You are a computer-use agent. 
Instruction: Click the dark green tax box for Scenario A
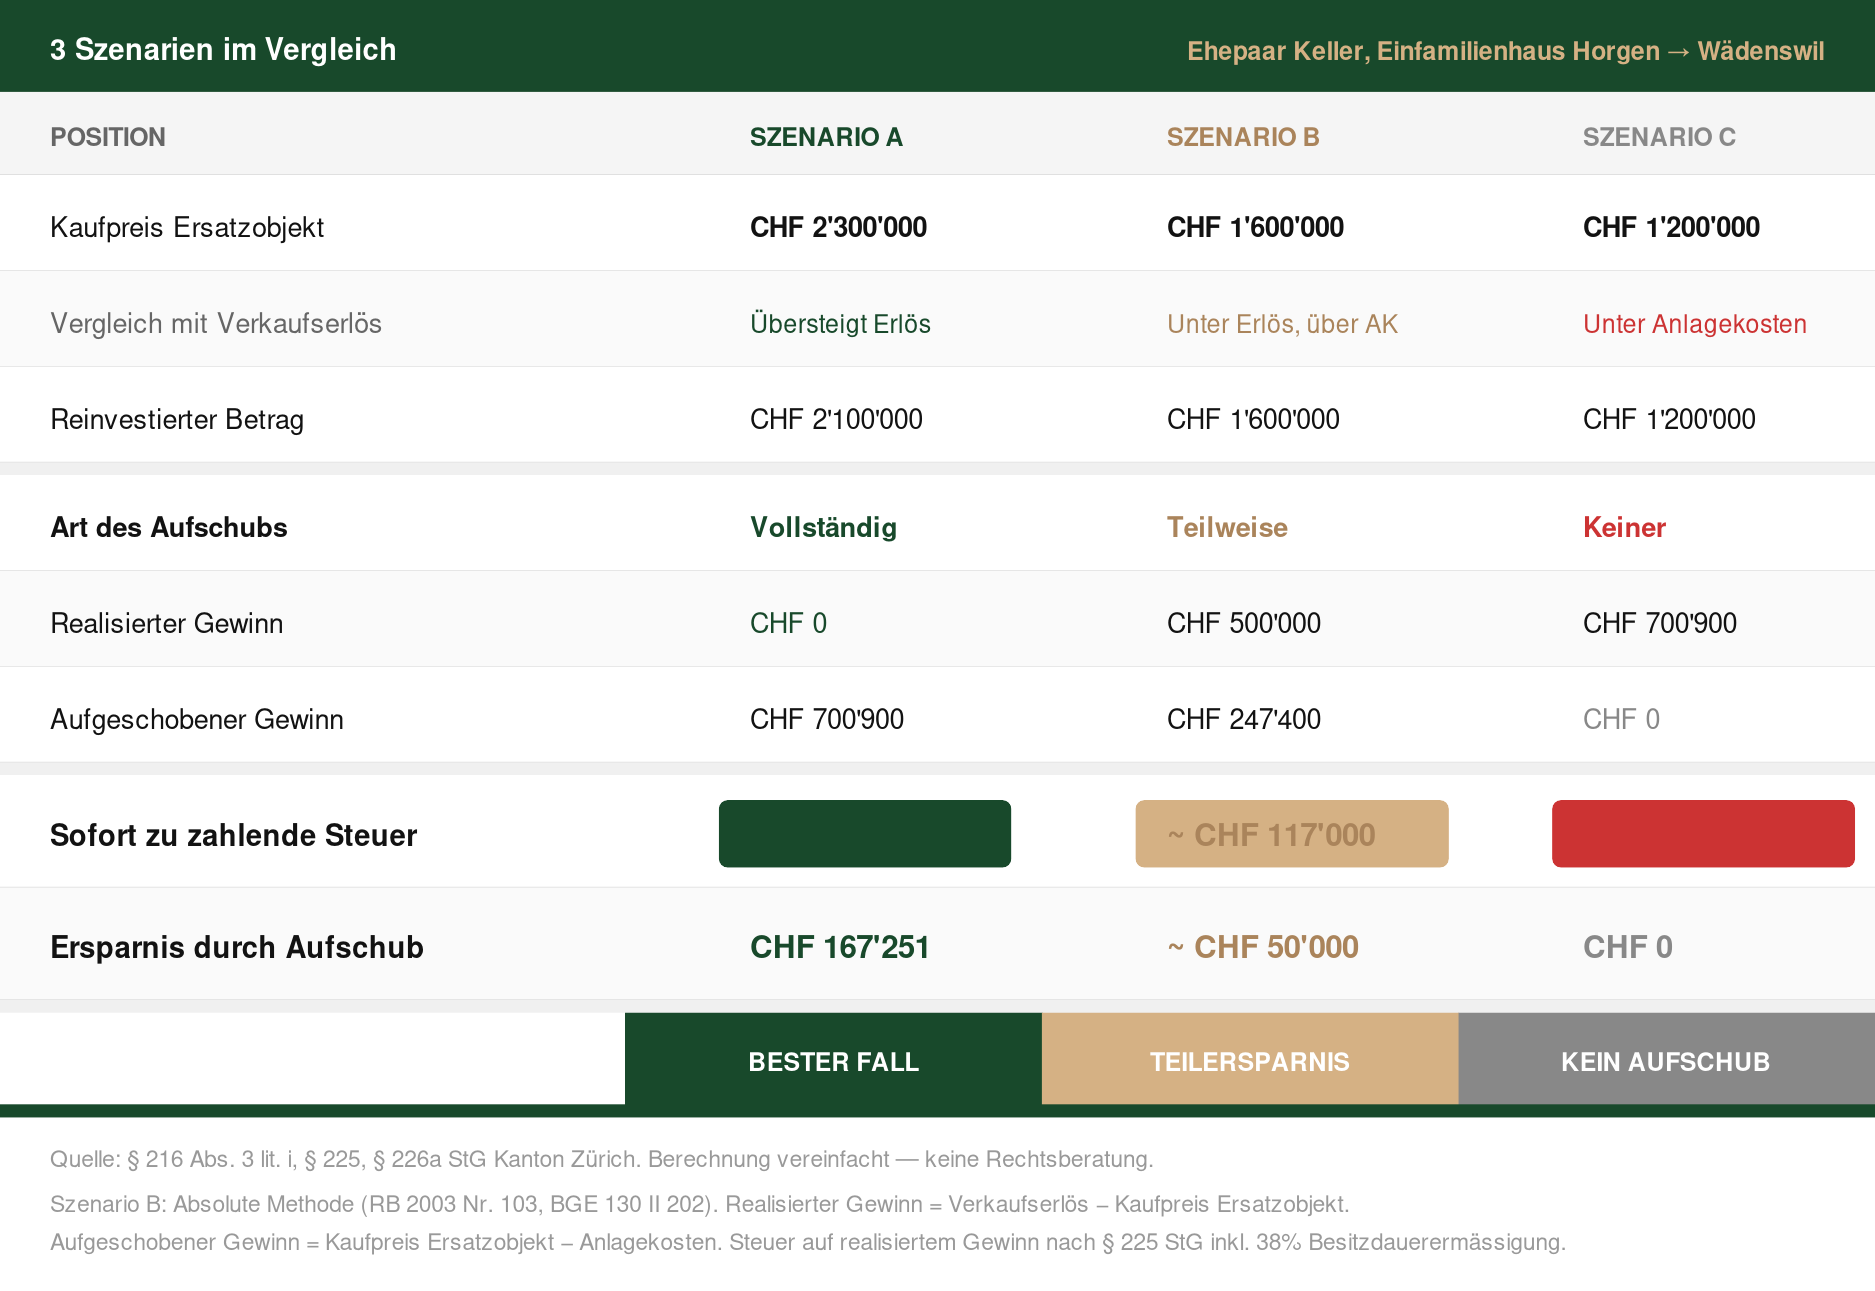(865, 833)
